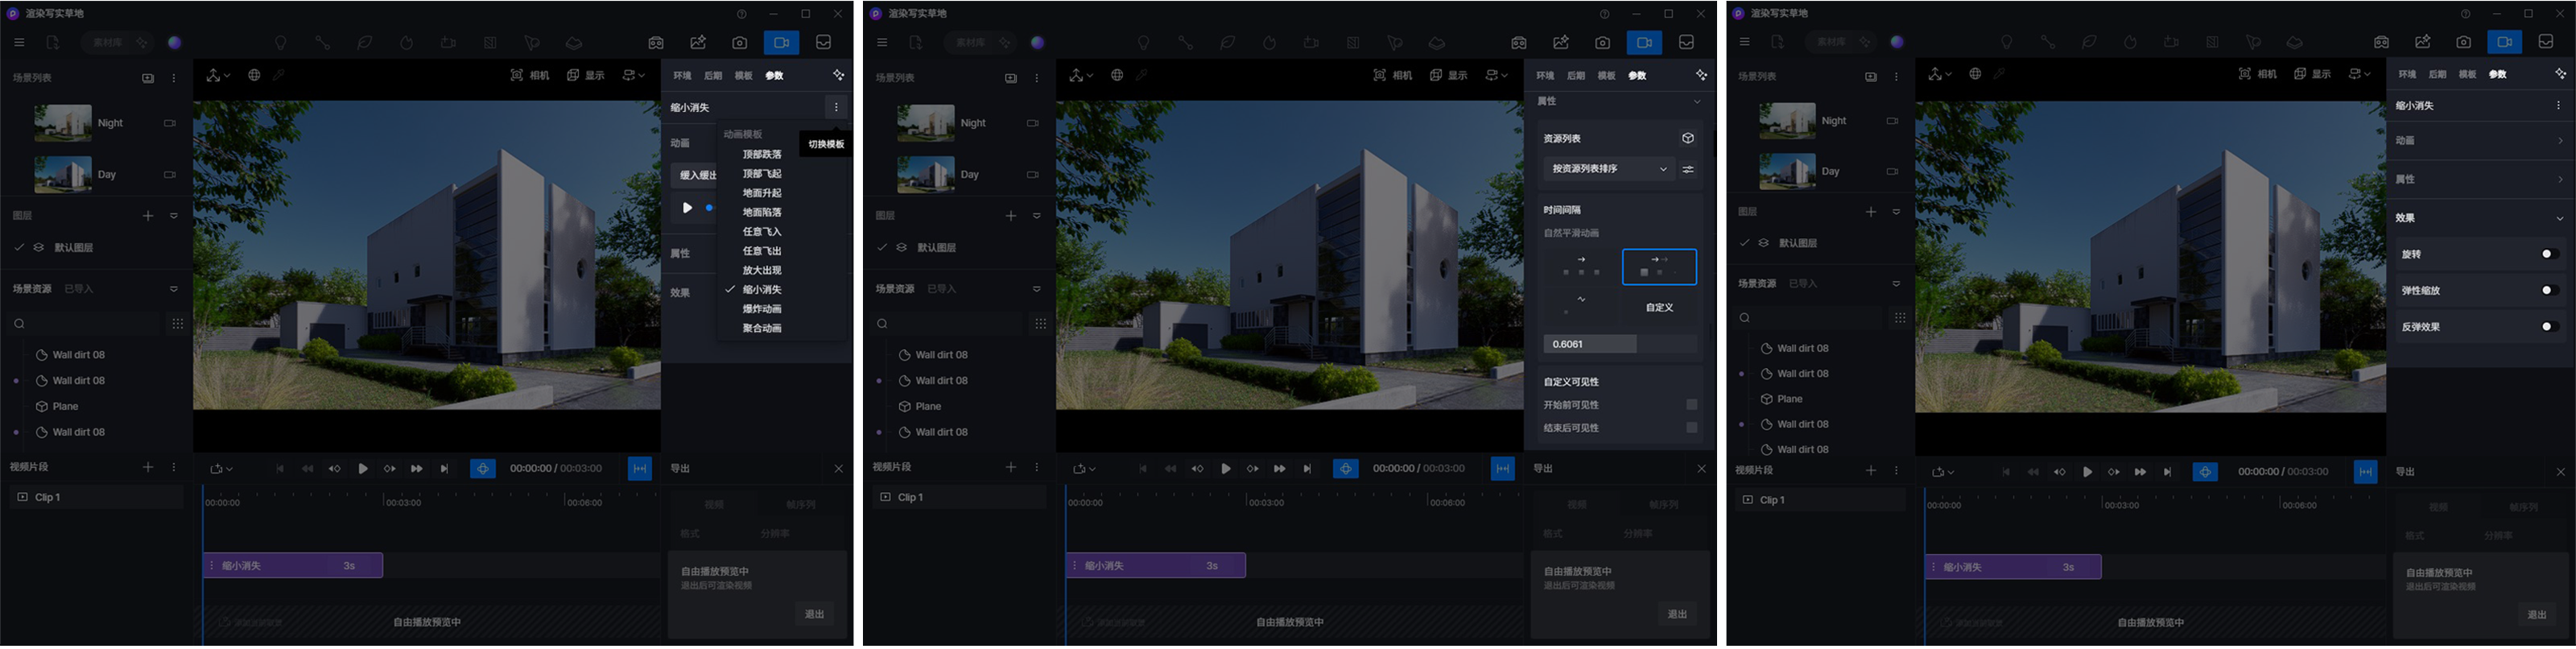2576x649 pixels.
Task: Toggle 默认图层 checkmark in the right window
Action: [x=1745, y=243]
